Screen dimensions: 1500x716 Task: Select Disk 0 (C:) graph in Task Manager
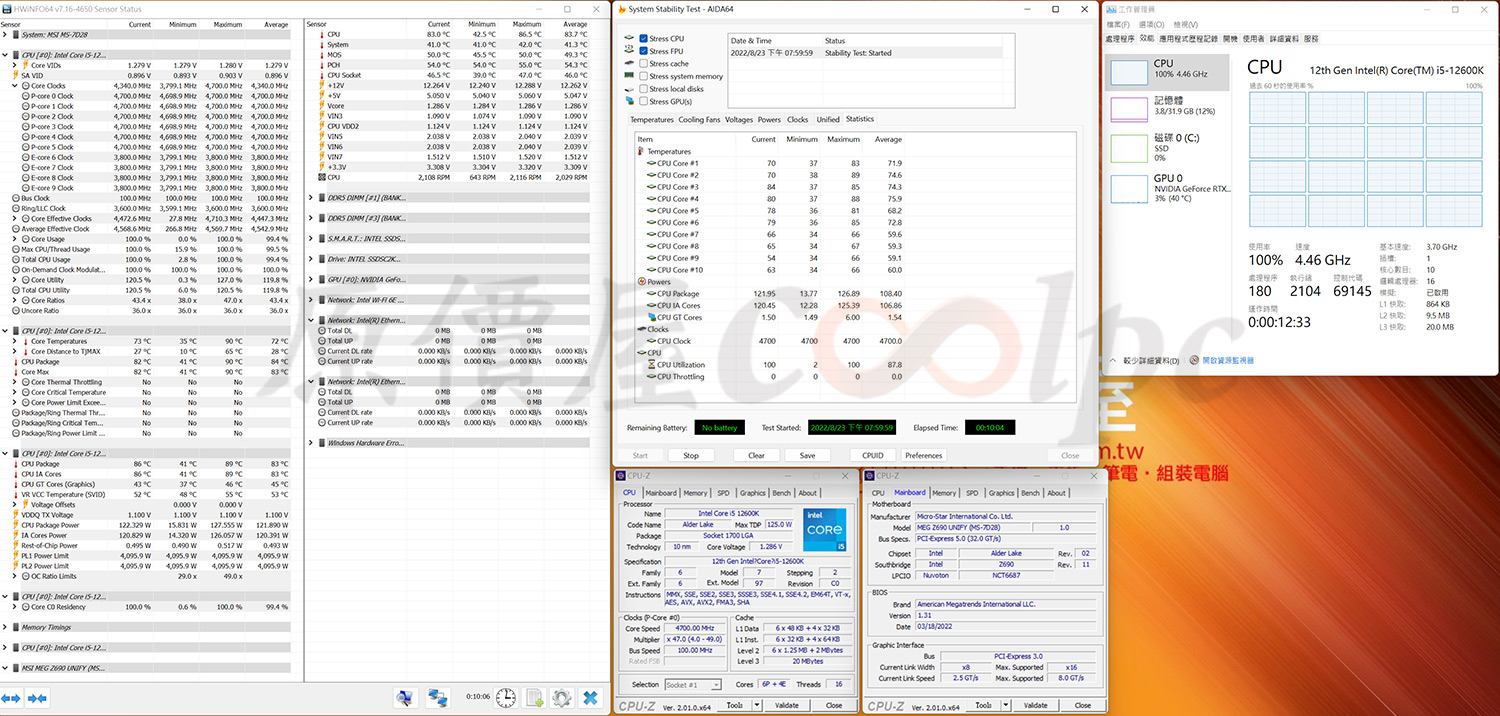pyautogui.click(x=1129, y=149)
